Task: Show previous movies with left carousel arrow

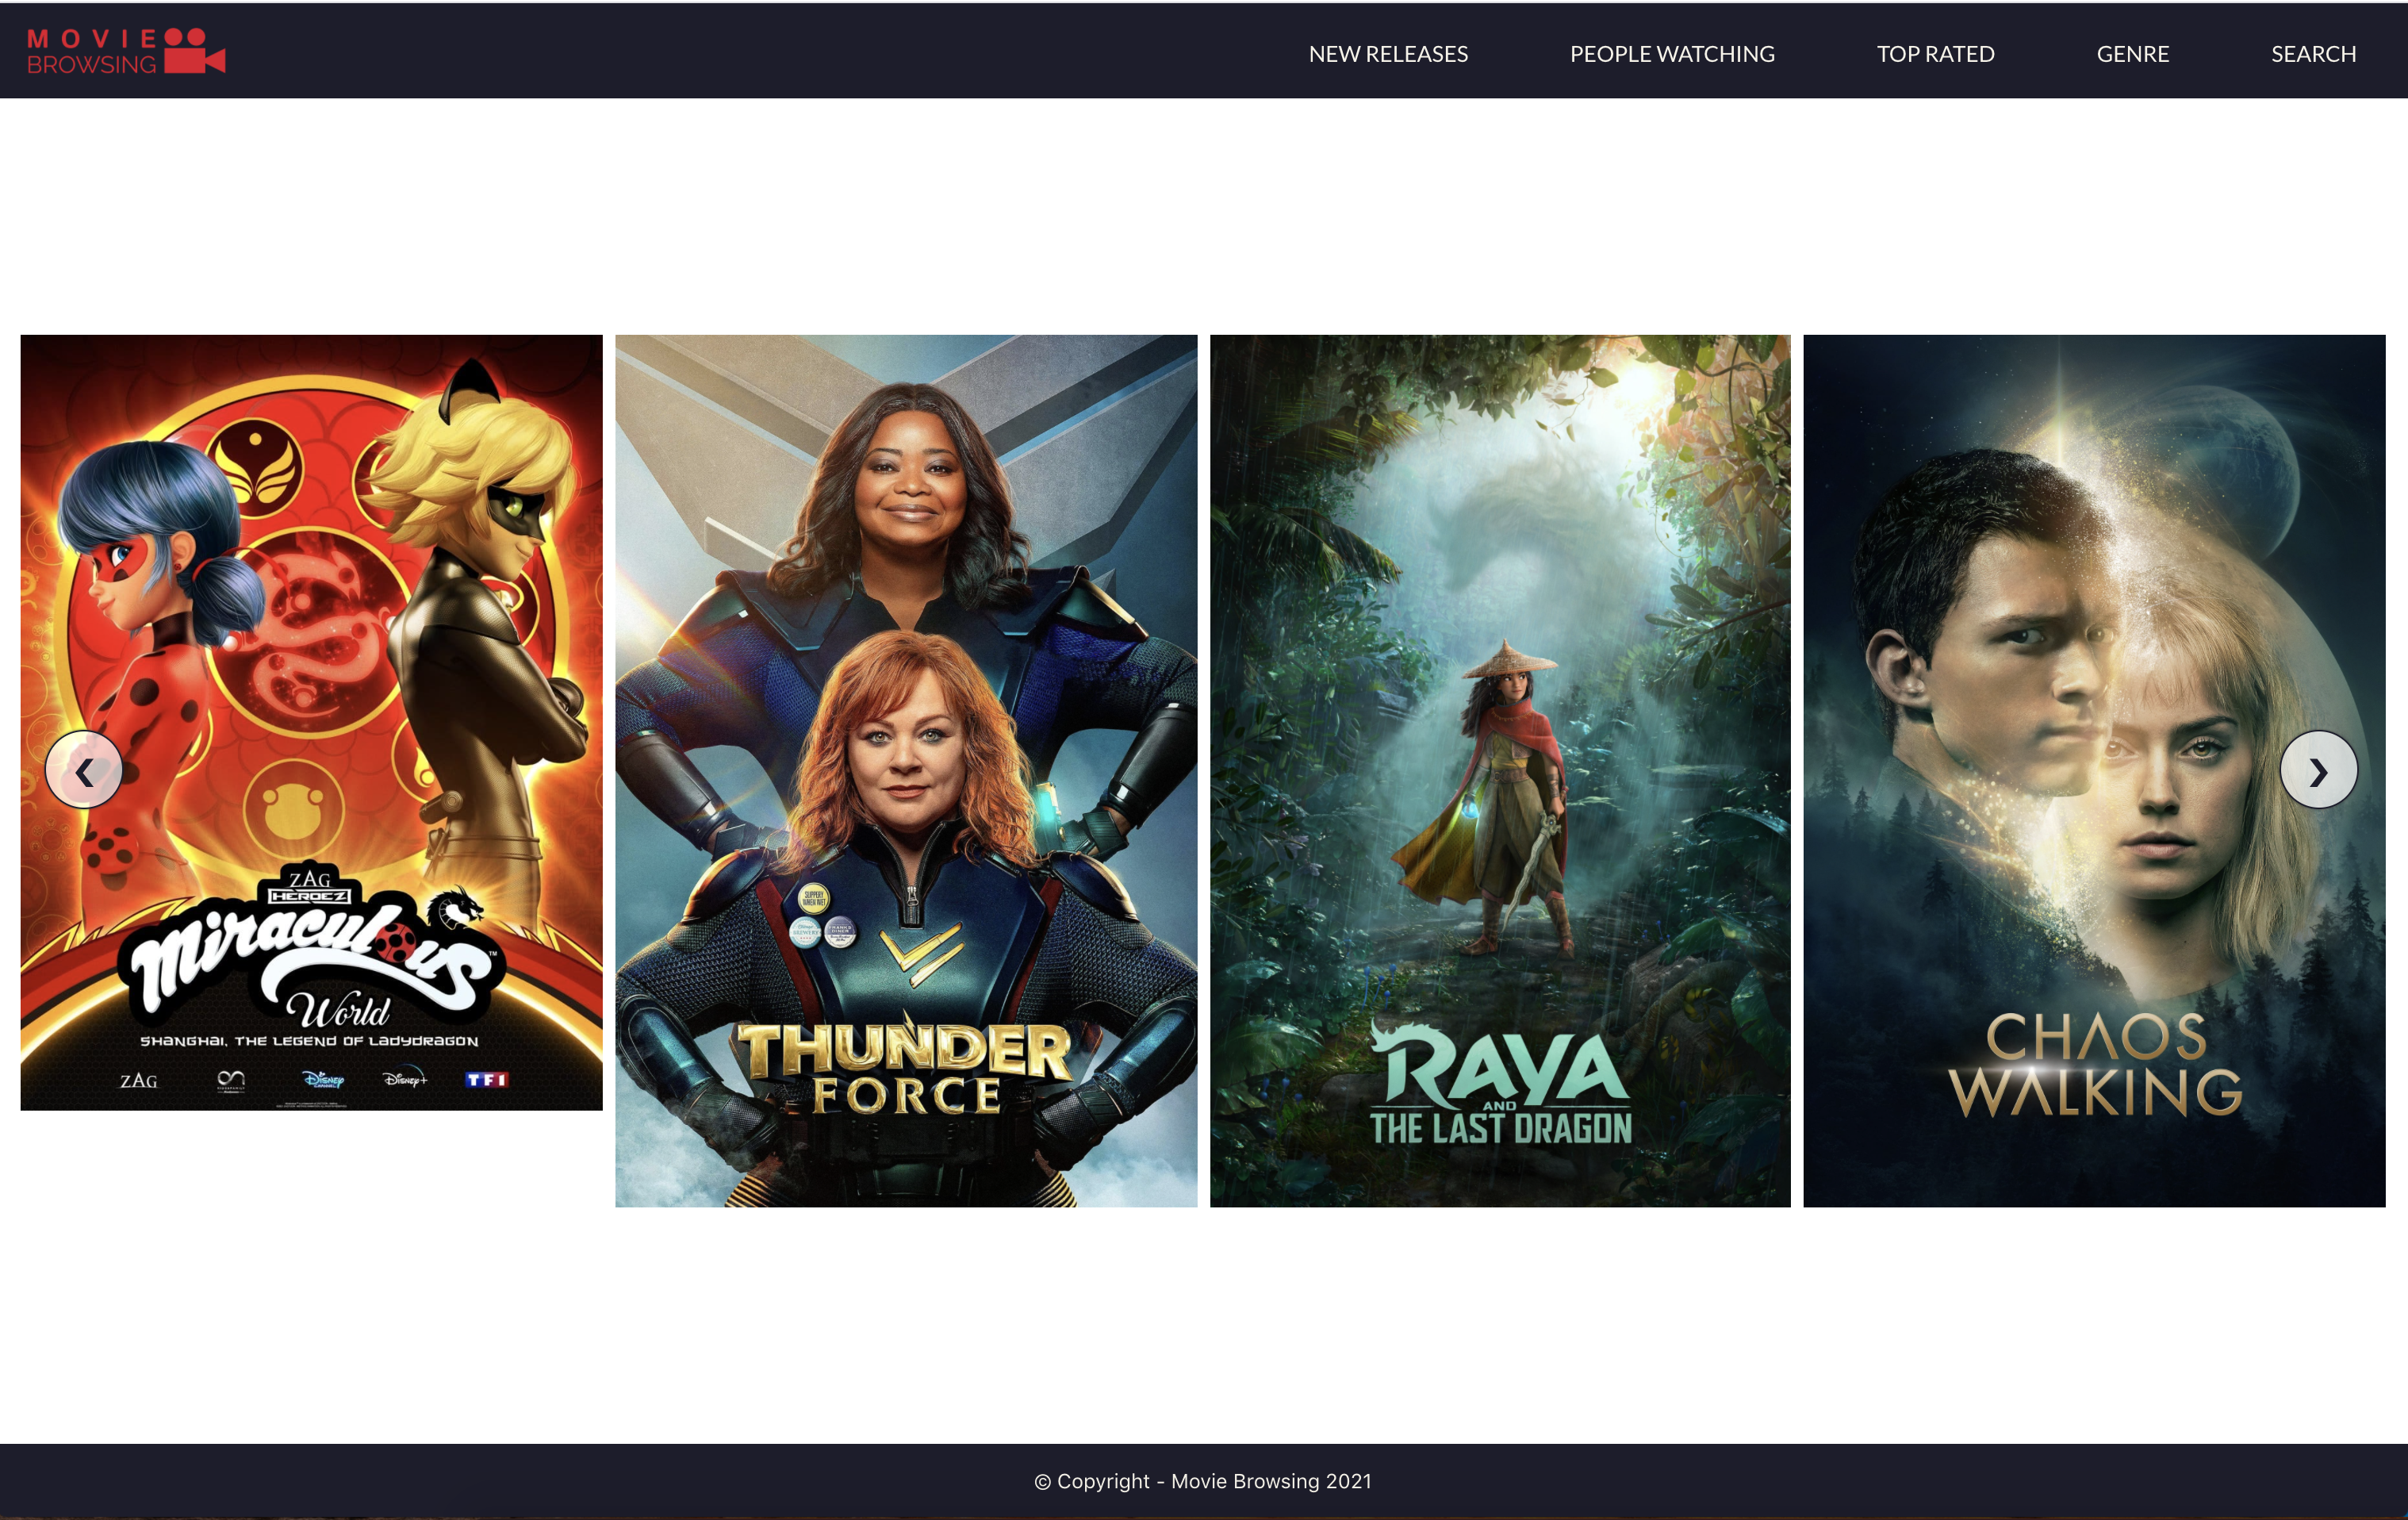Action: pyautogui.click(x=84, y=770)
